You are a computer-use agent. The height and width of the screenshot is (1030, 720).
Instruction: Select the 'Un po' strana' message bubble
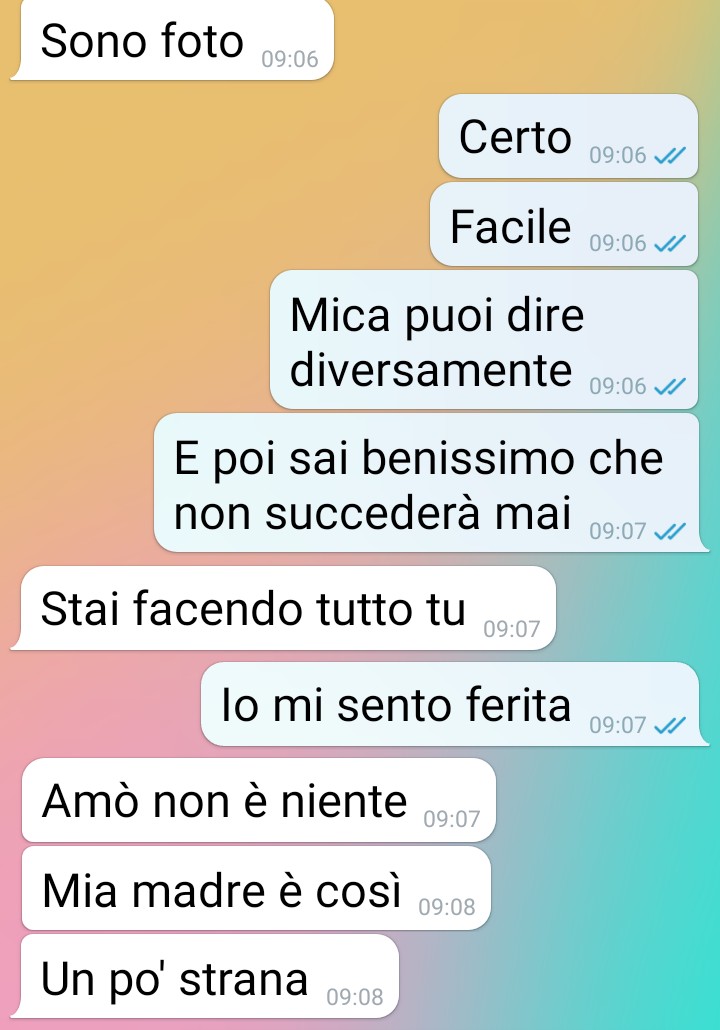206,977
